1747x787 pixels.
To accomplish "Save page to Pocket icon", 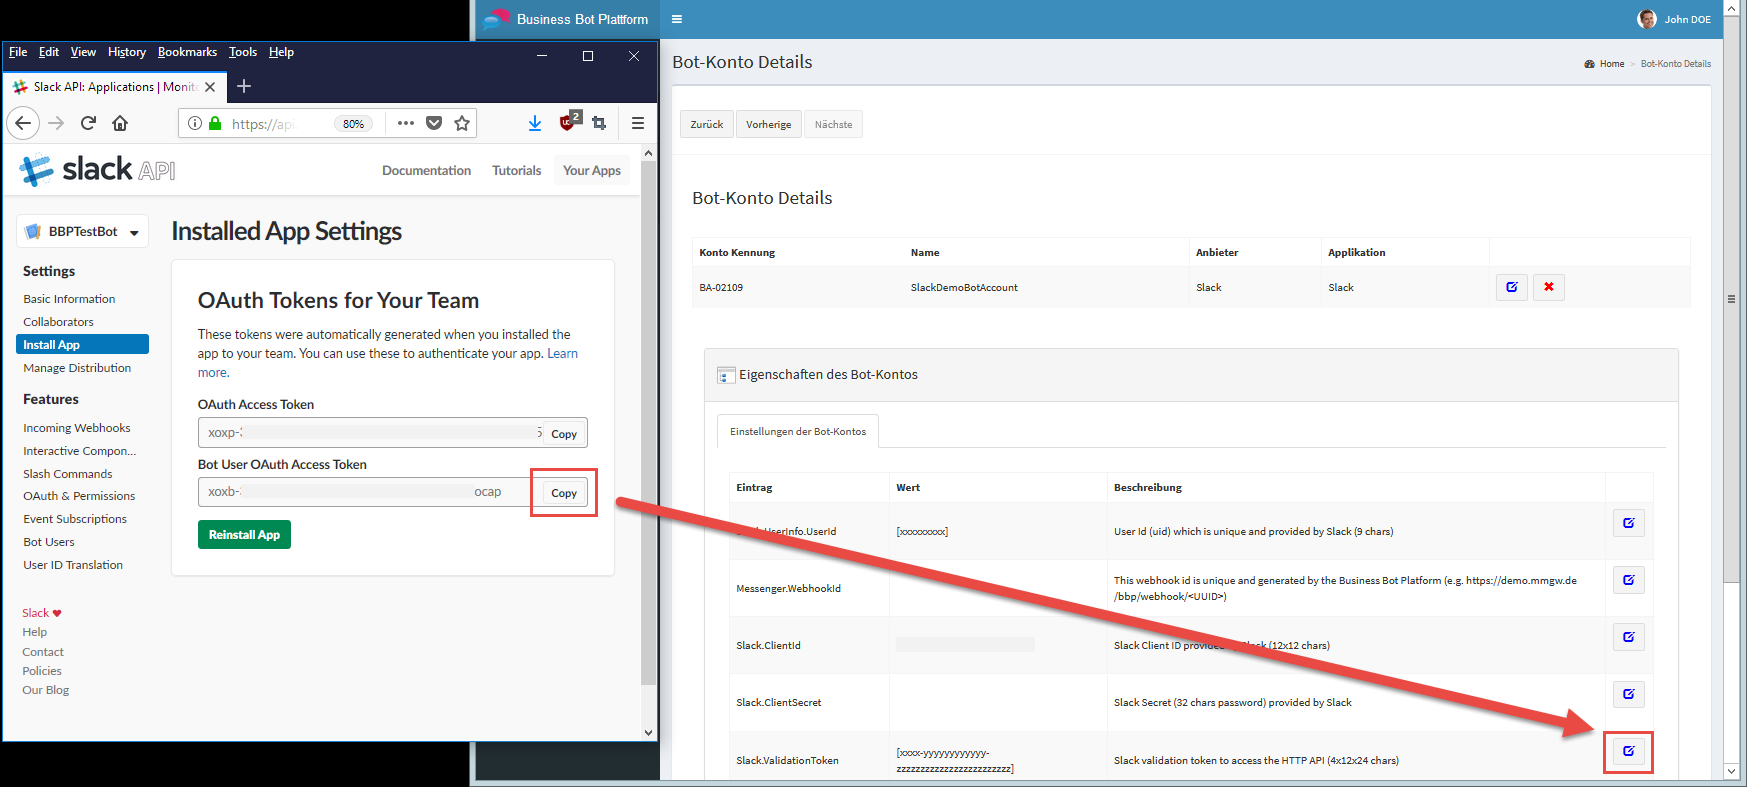I will (x=434, y=123).
